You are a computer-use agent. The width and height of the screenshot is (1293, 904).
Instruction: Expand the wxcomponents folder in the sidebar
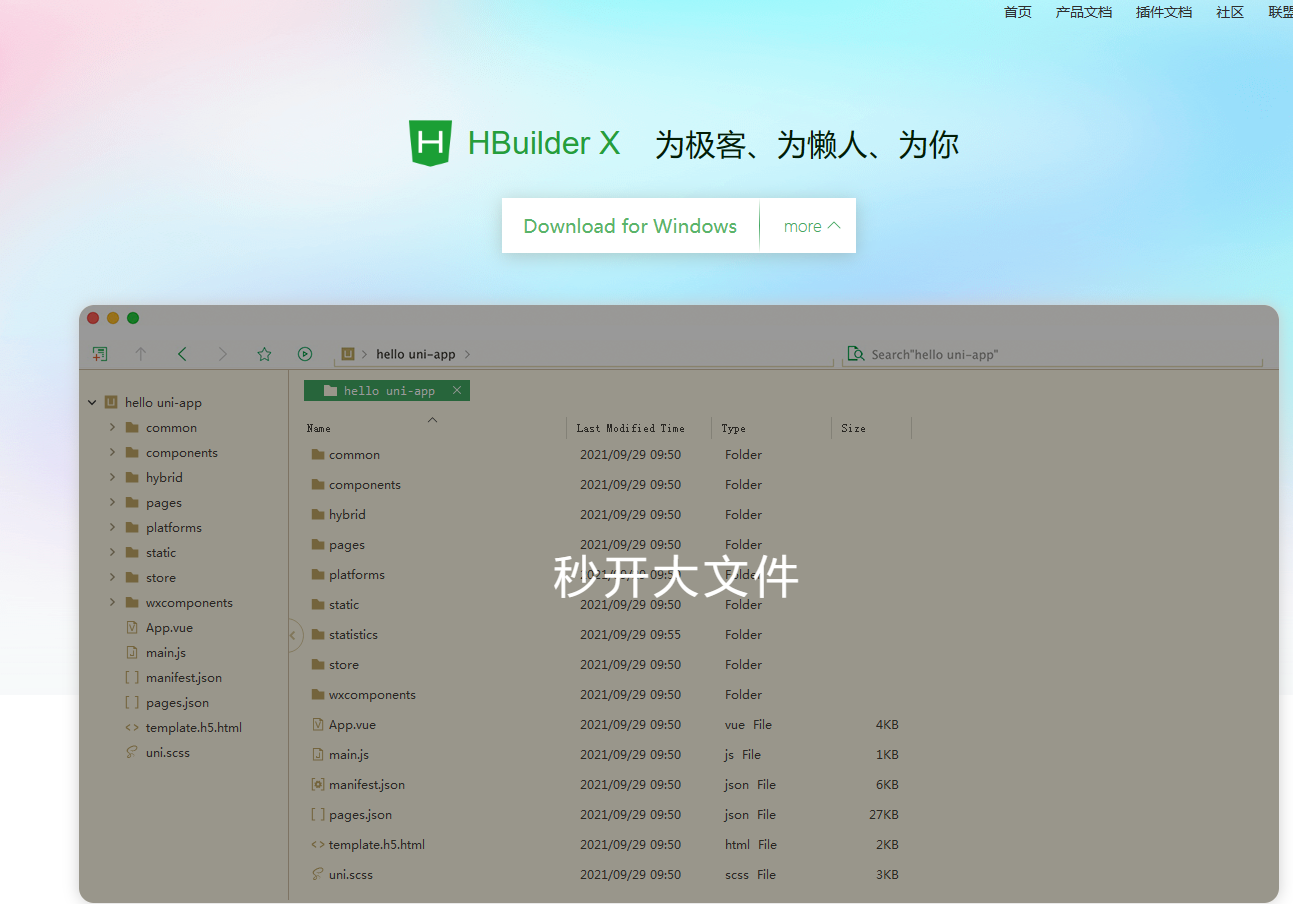pyautogui.click(x=112, y=602)
